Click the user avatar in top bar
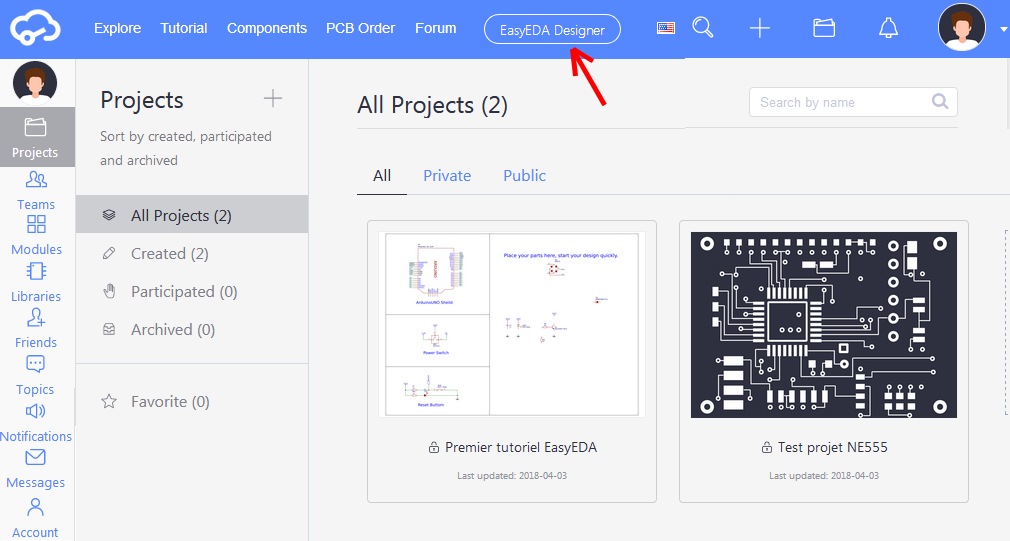The image size is (1010, 541). point(962,27)
